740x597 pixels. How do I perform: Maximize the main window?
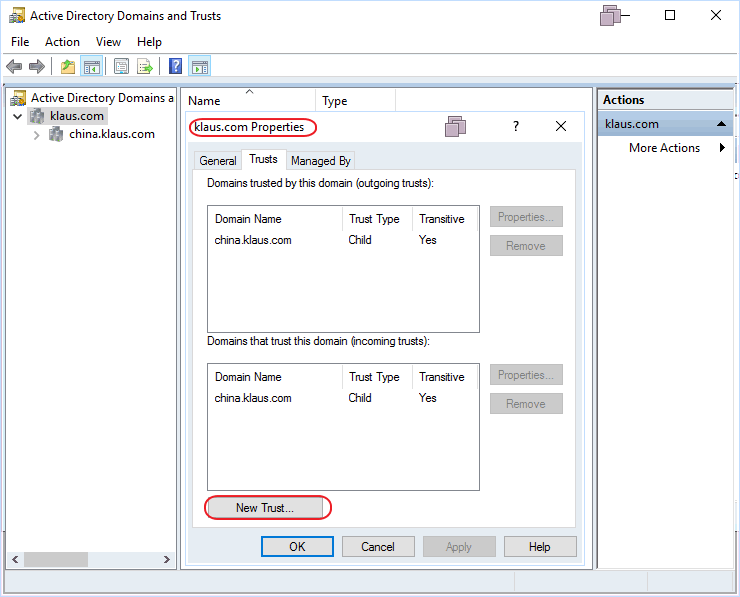(x=670, y=15)
